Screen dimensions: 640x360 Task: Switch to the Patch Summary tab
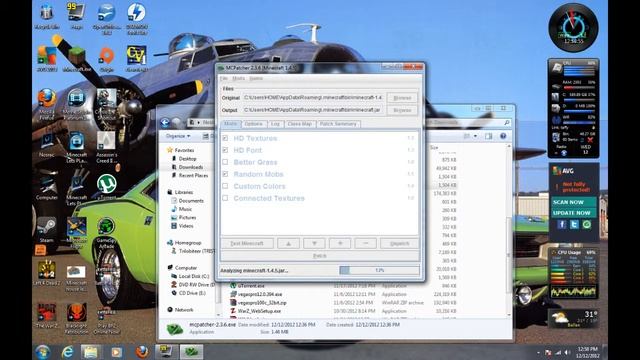(x=338, y=124)
